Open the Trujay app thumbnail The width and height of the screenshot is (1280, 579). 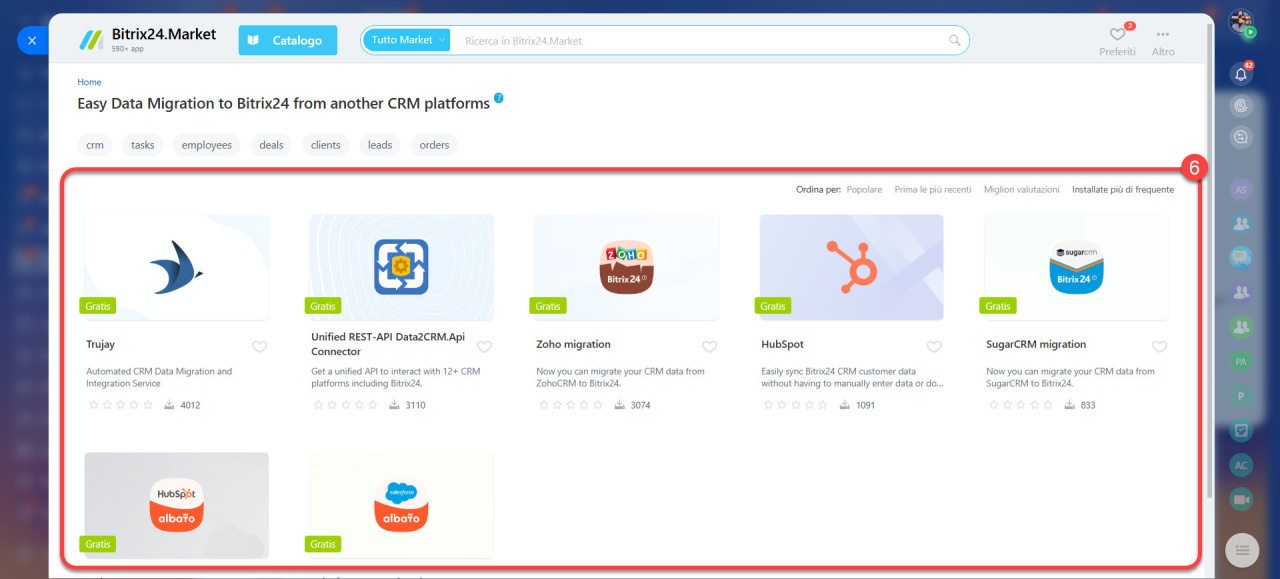click(177, 267)
